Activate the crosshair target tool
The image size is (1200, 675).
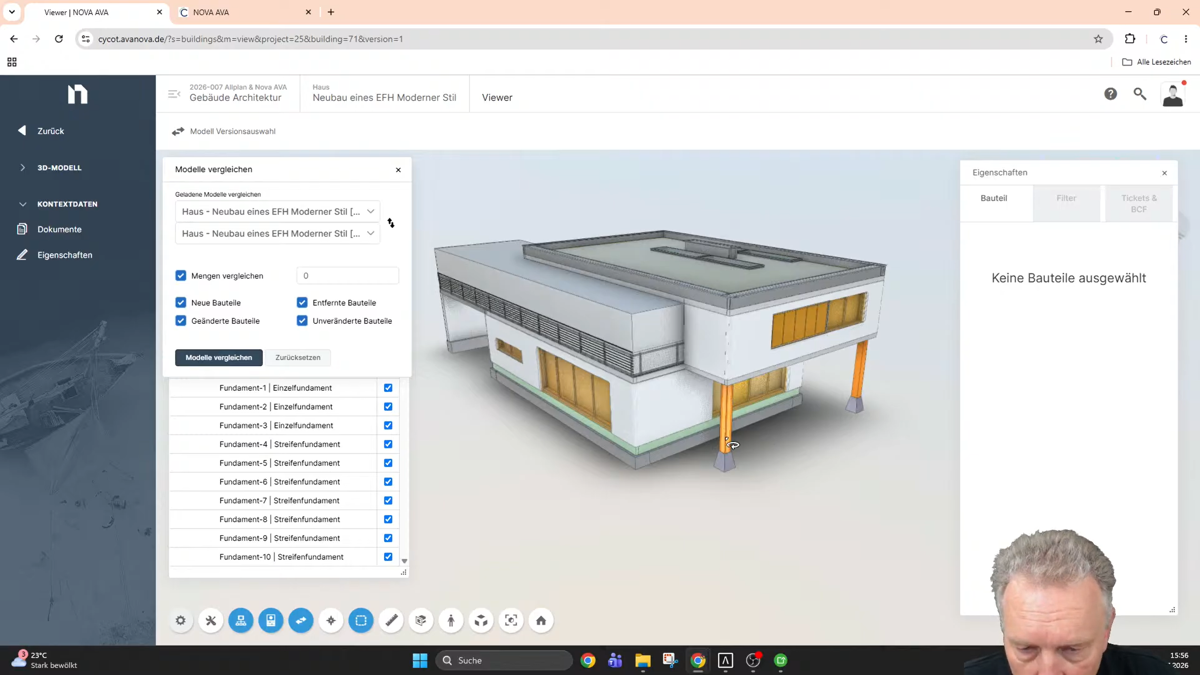tap(331, 621)
